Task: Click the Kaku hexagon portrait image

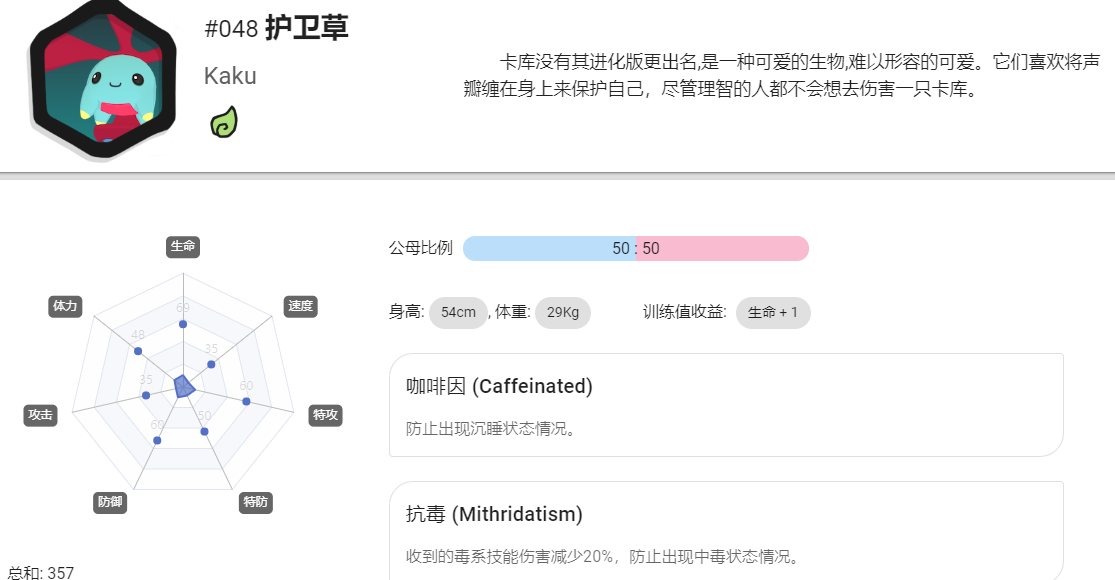Action: pyautogui.click(x=102, y=80)
